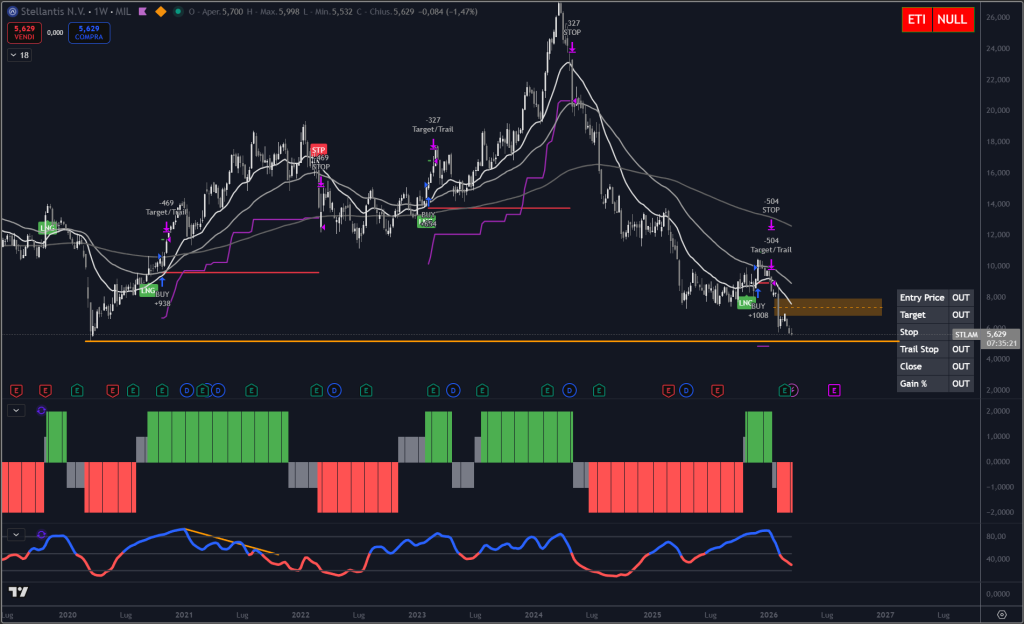Viewport: 1024px width, 624px height.
Task: Select the 1W timeframe in the chart title
Action: 99,12
